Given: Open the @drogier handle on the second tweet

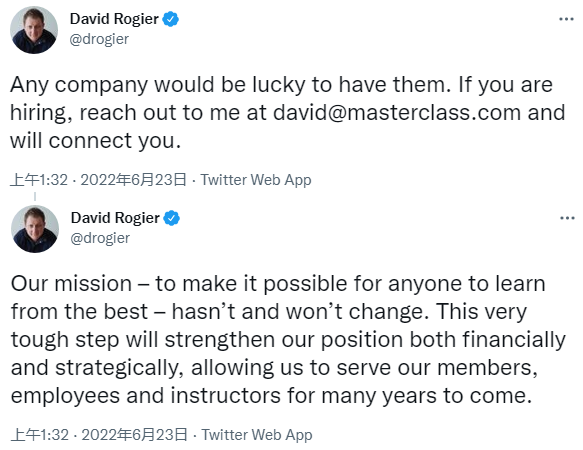Looking at the screenshot, I should coord(100,238).
